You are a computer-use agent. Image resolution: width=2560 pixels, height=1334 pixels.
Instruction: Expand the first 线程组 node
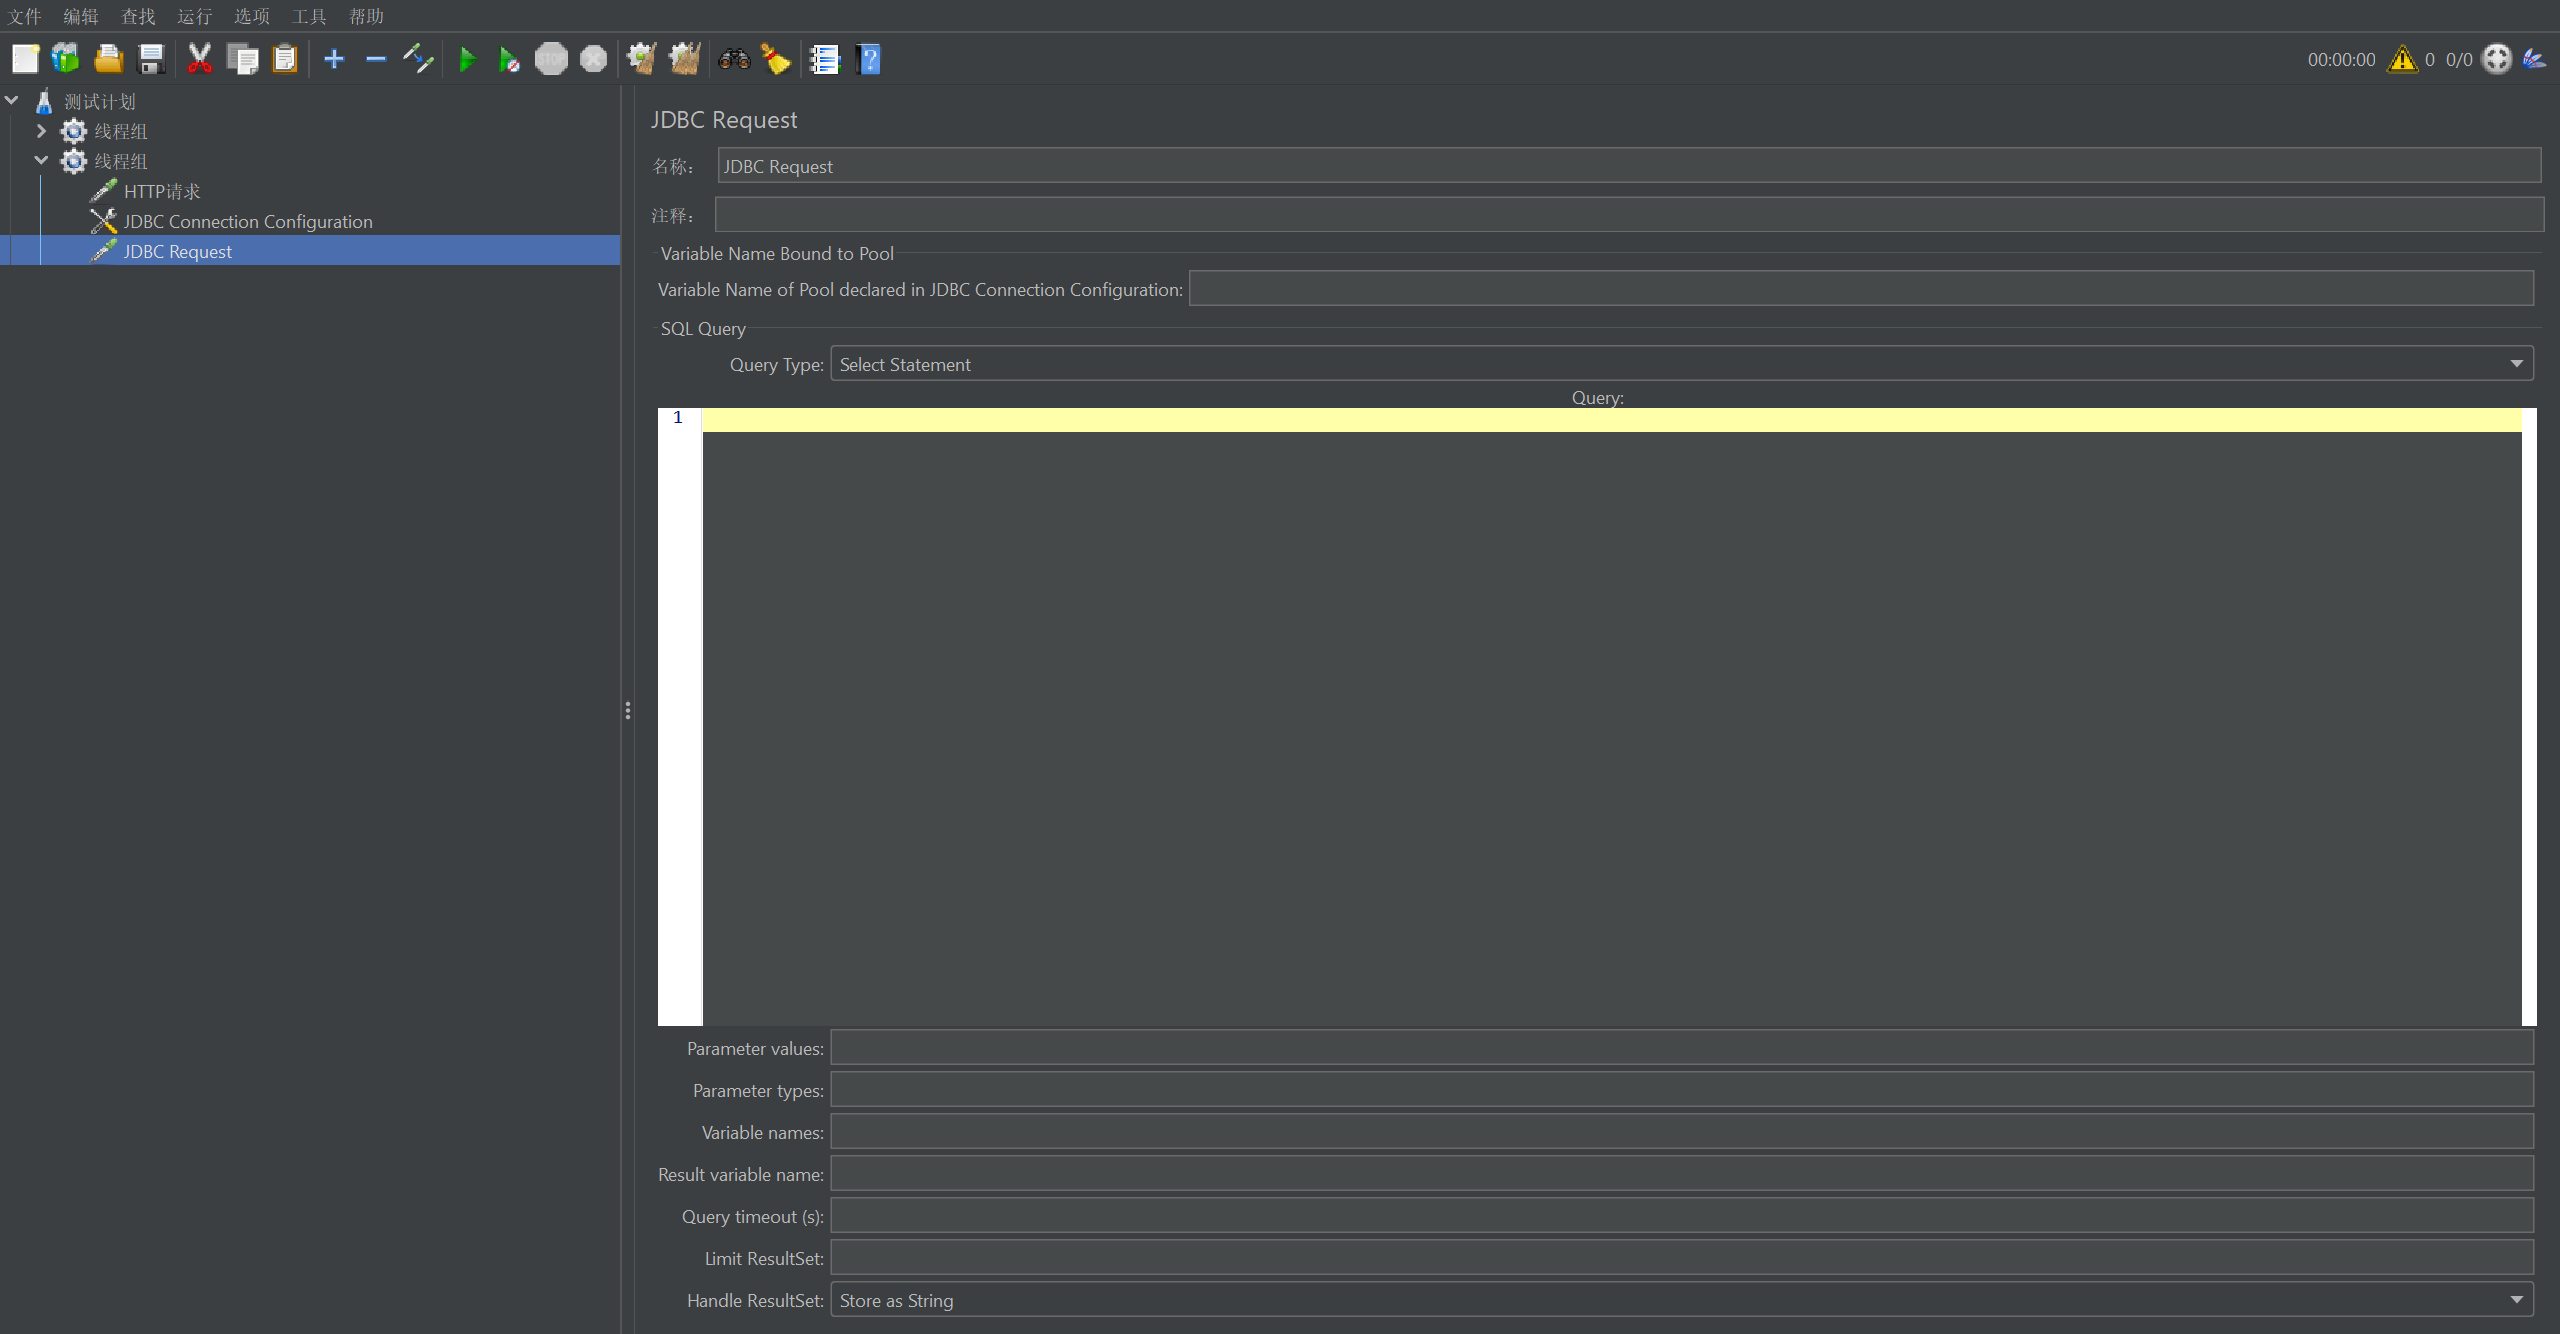(41, 130)
